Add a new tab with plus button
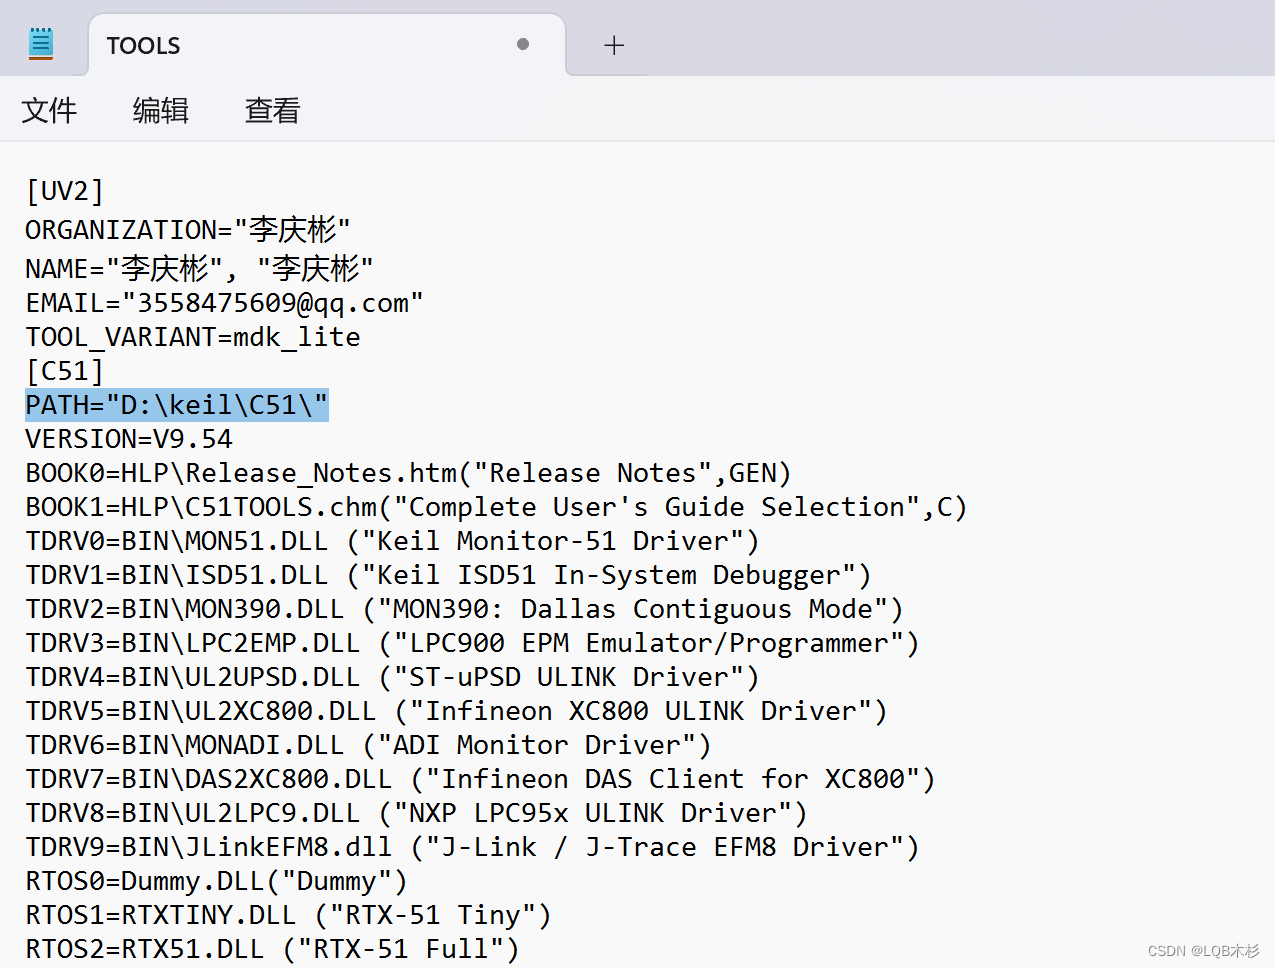 614,45
